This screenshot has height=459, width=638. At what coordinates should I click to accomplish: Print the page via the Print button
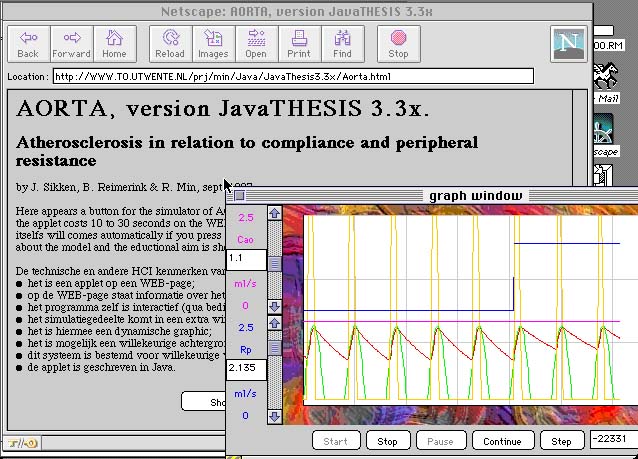(x=299, y=44)
